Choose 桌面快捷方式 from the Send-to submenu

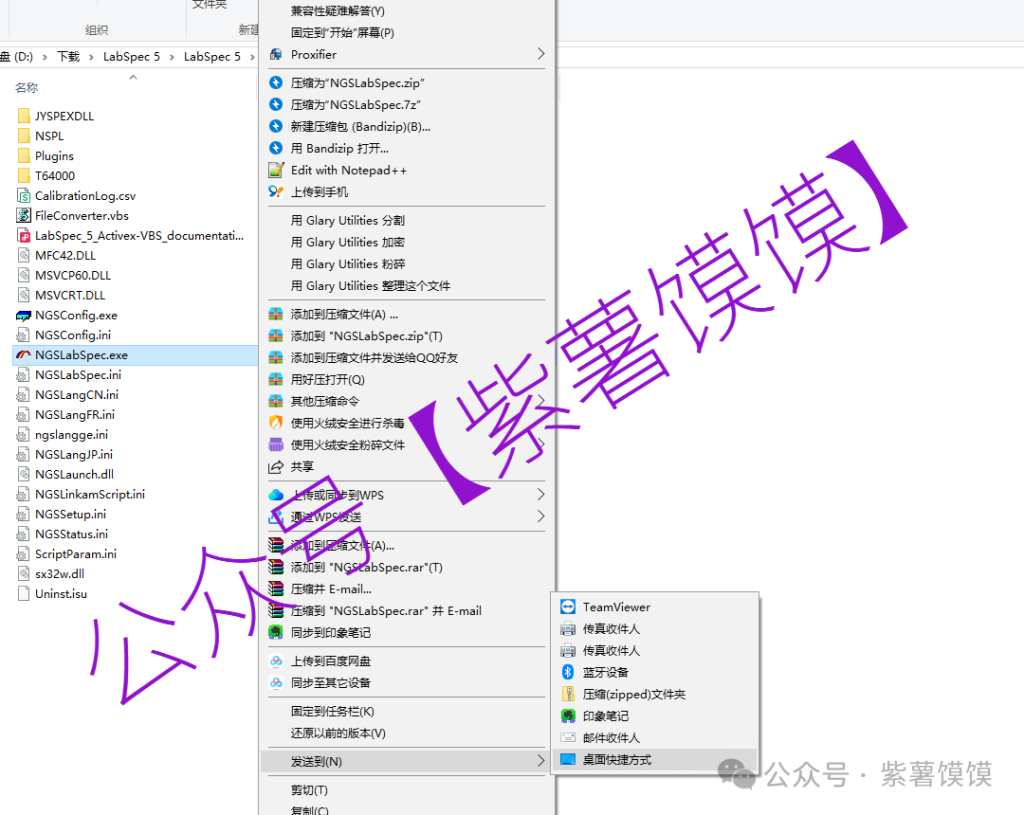click(617, 760)
